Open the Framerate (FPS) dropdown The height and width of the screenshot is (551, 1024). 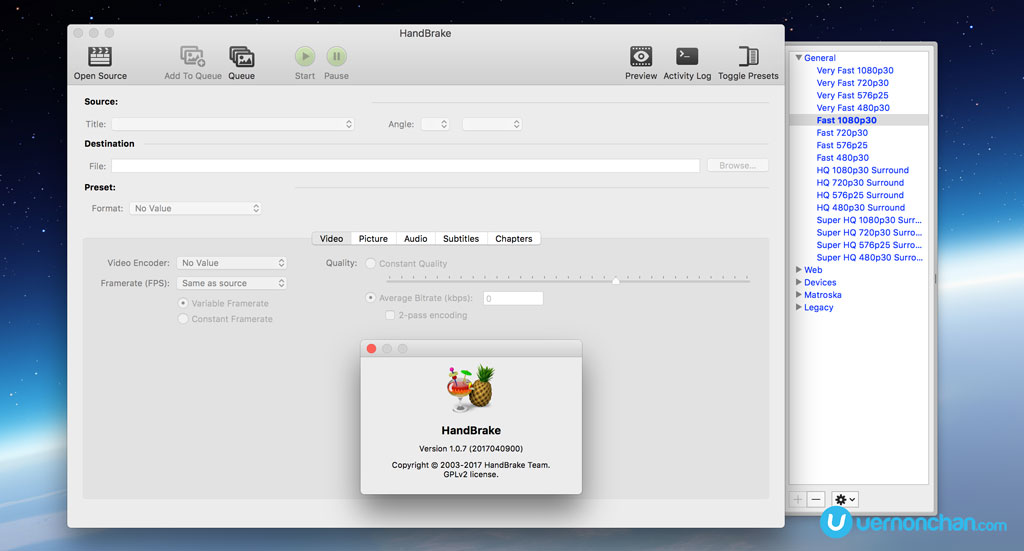click(x=232, y=283)
